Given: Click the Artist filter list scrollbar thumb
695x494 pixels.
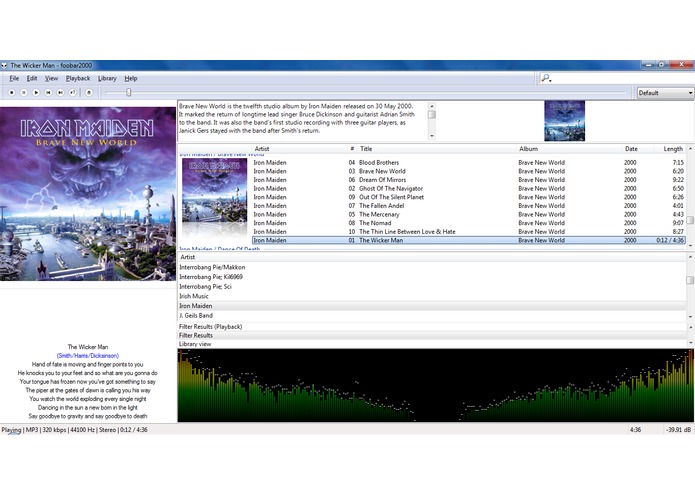Looking at the screenshot, I should (690, 280).
